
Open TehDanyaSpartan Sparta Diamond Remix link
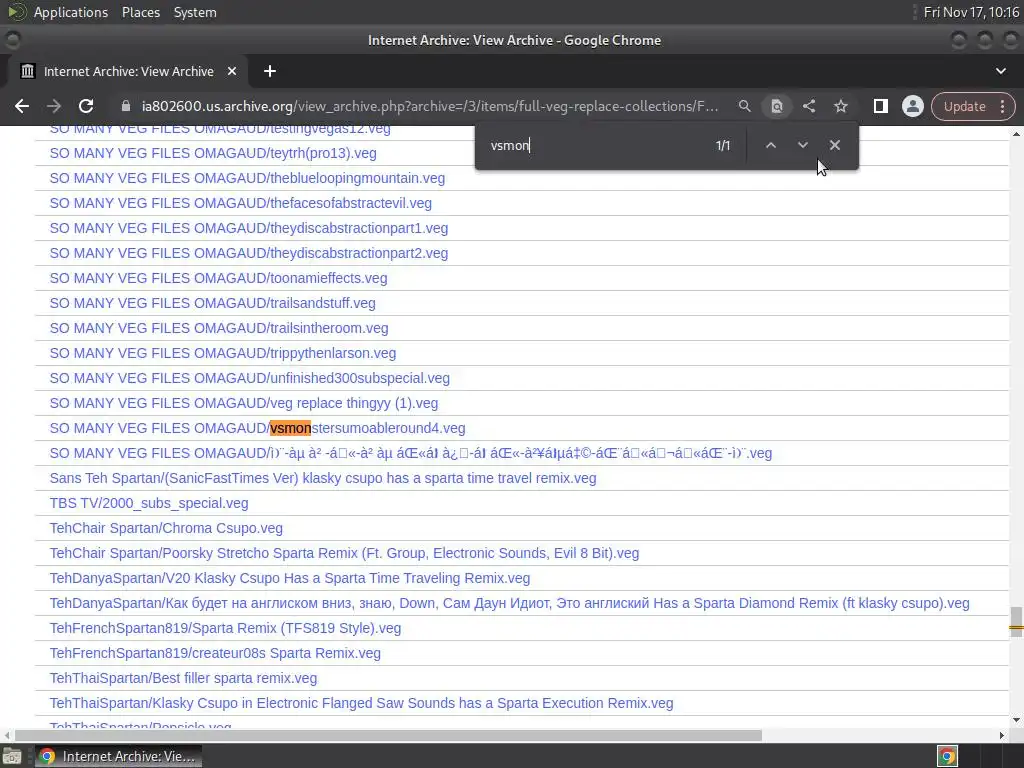point(509,603)
